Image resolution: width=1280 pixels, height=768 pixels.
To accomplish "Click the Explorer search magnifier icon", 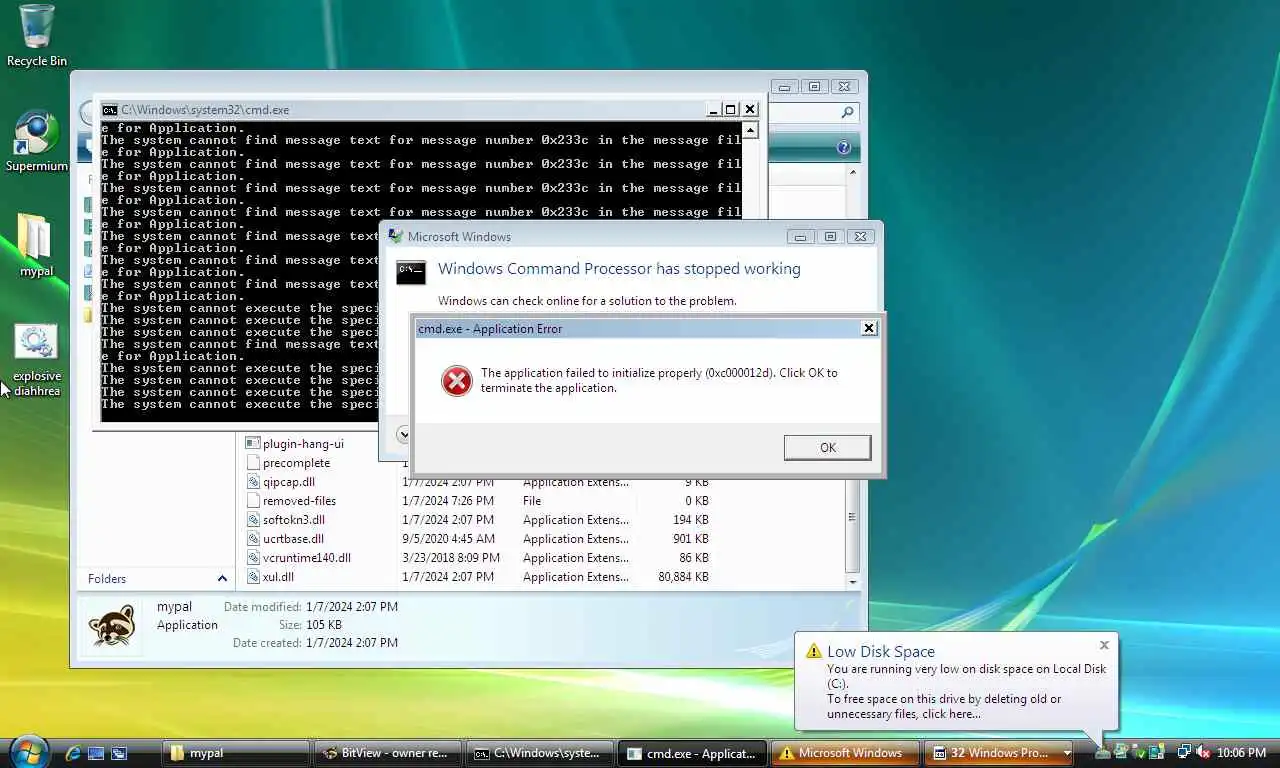I will [847, 113].
